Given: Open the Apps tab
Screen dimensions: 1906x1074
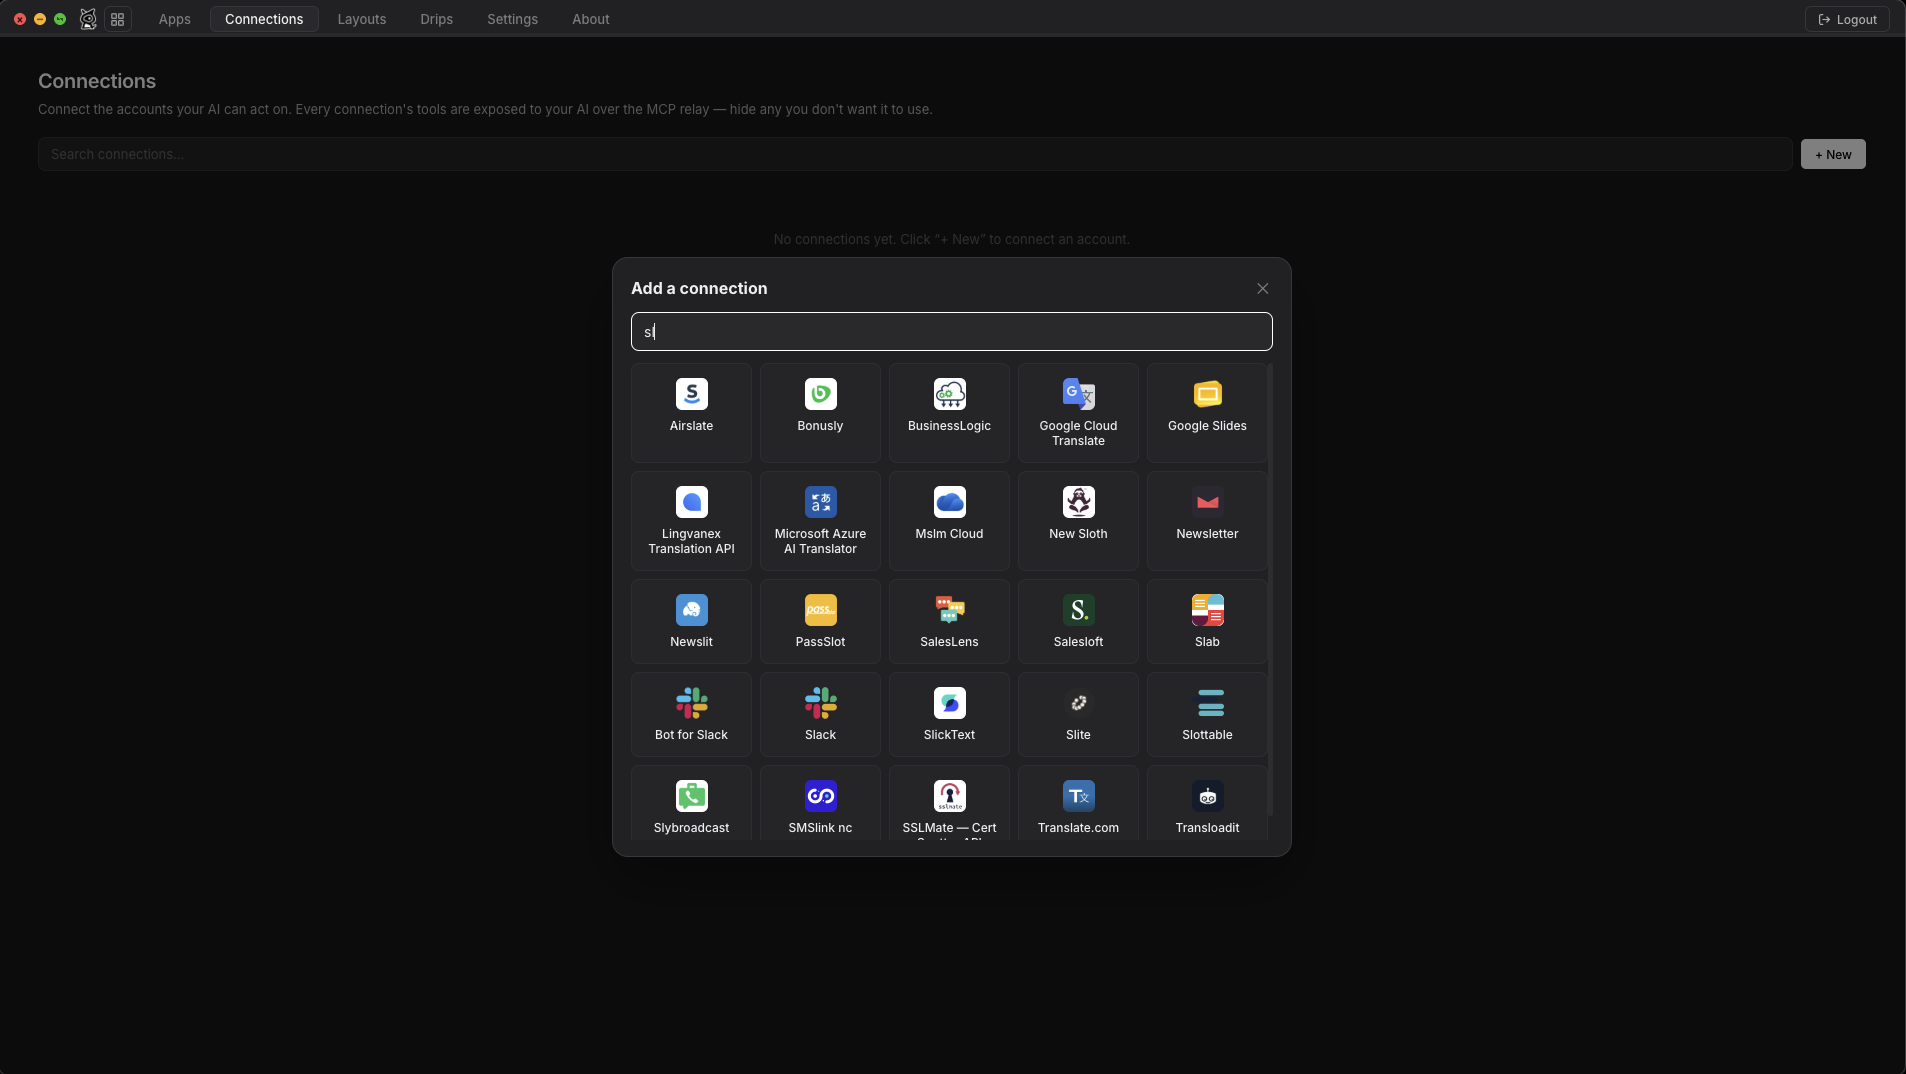Looking at the screenshot, I should [174, 19].
